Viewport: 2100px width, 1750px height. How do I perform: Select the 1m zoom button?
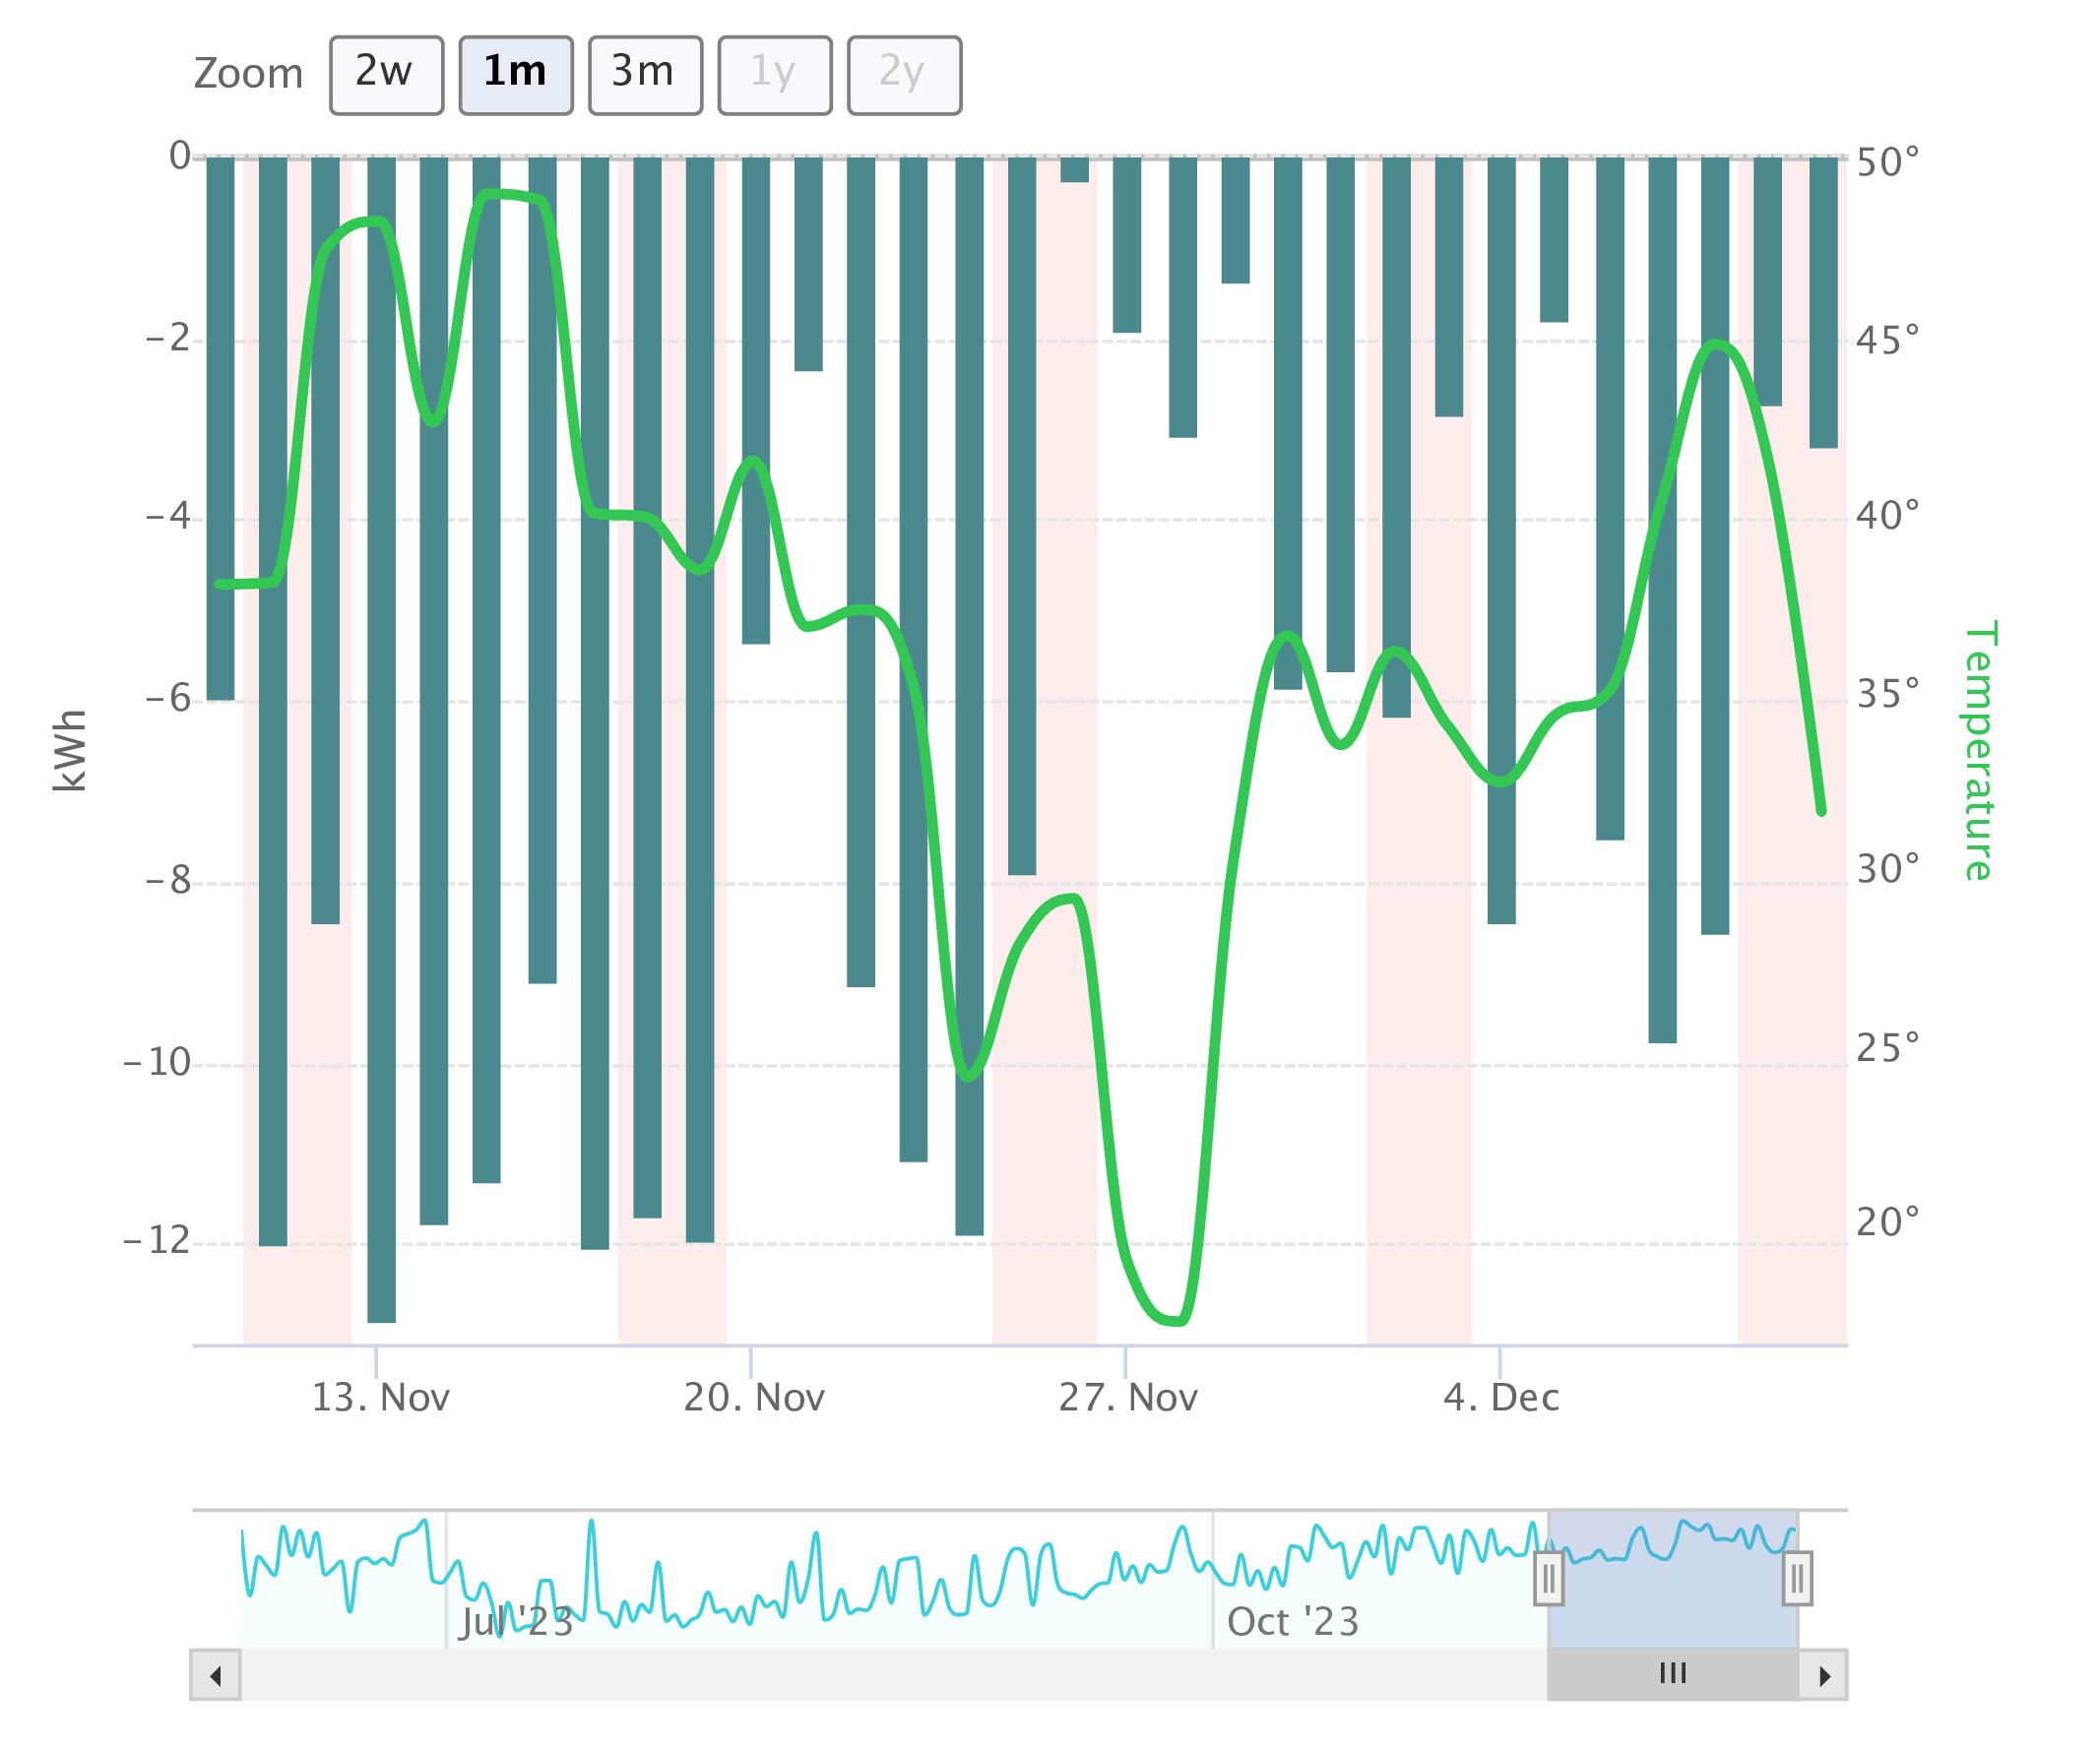(515, 76)
